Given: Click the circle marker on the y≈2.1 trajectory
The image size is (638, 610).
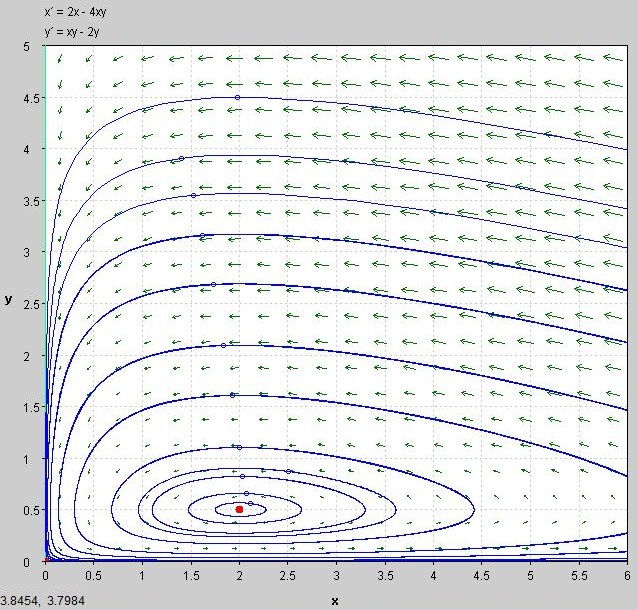Looking at the screenshot, I should pos(223,346).
